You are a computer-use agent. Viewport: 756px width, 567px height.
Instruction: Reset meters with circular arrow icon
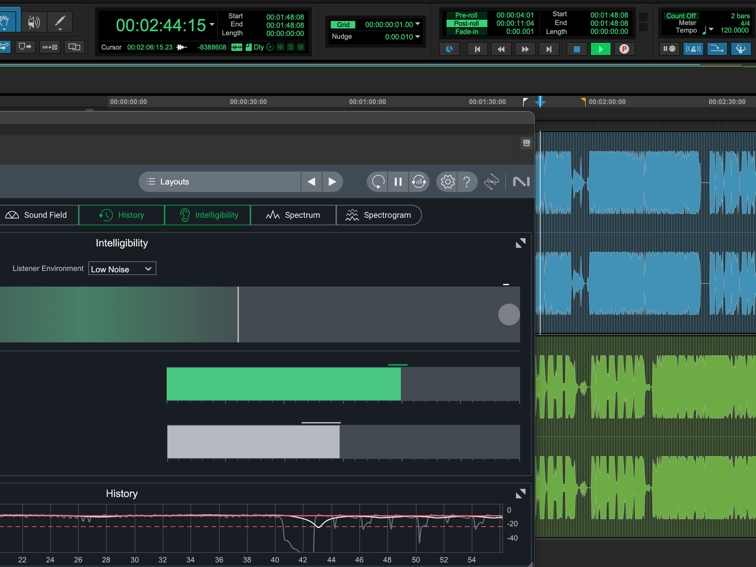tap(378, 182)
